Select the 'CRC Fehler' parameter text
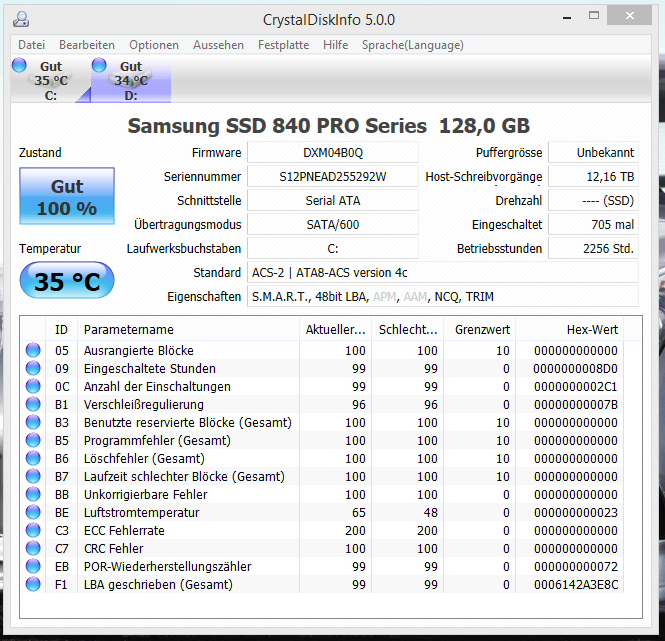Screen dimensions: 665x641 click(x=114, y=549)
